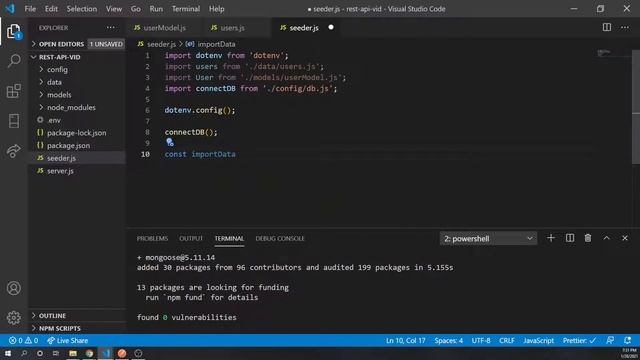Switch to the Debug Console tab

click(280, 238)
